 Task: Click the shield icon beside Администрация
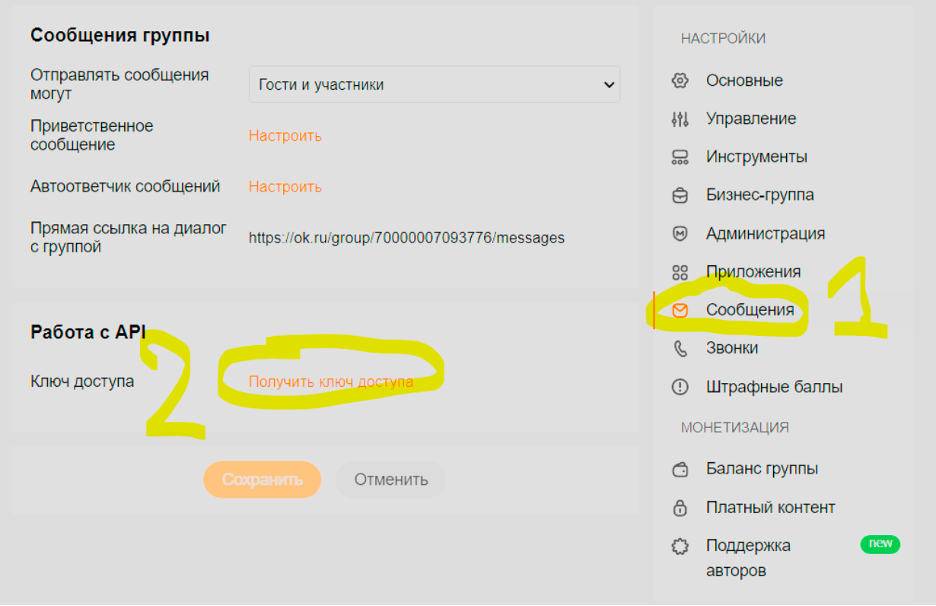pyautogui.click(x=680, y=234)
